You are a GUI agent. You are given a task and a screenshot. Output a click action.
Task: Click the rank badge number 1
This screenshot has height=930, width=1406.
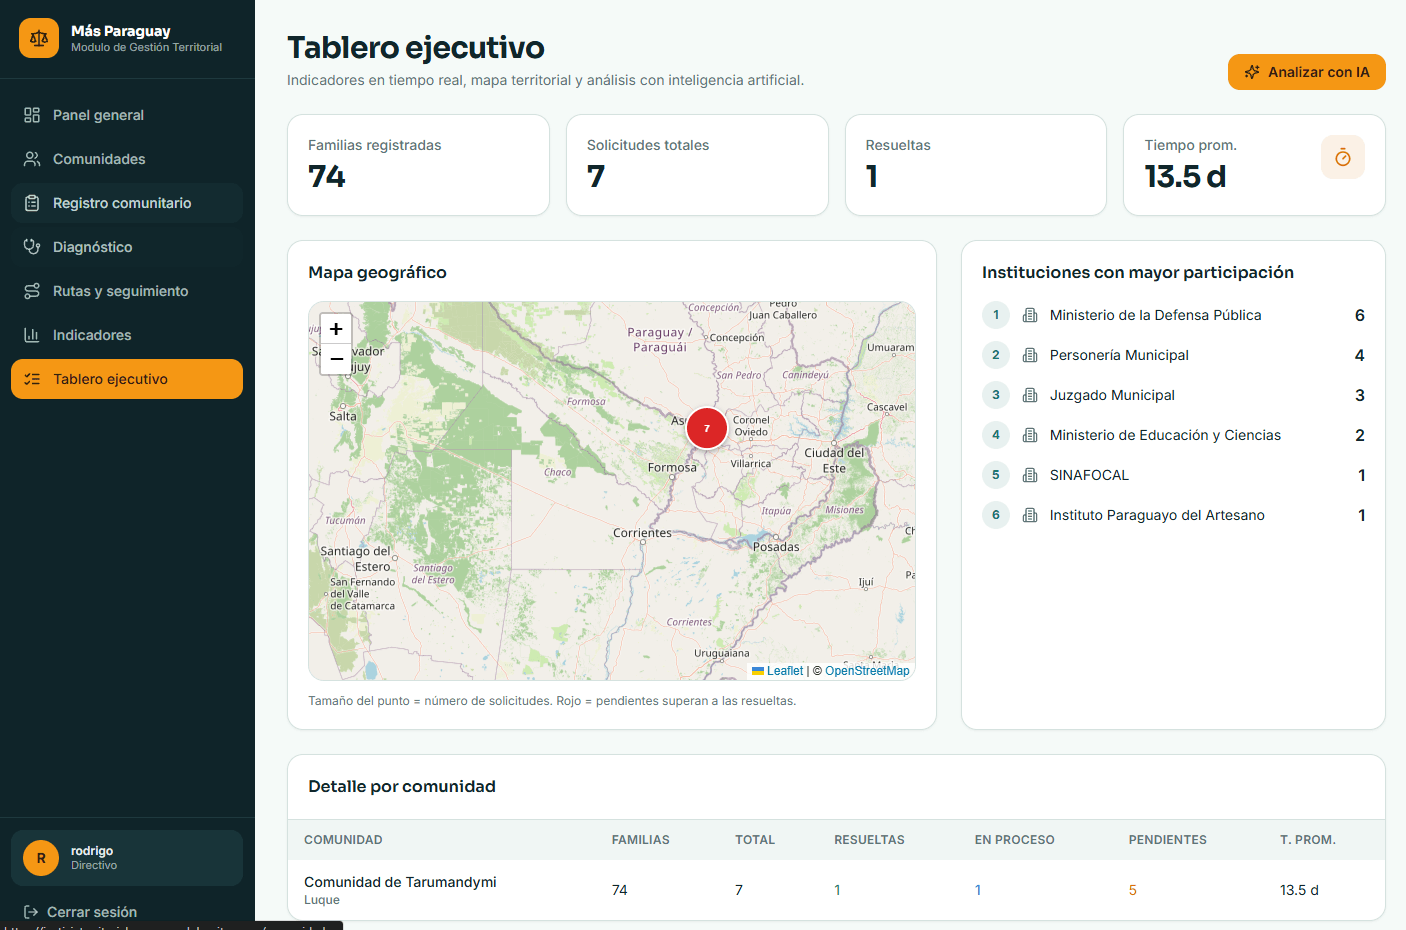996,315
